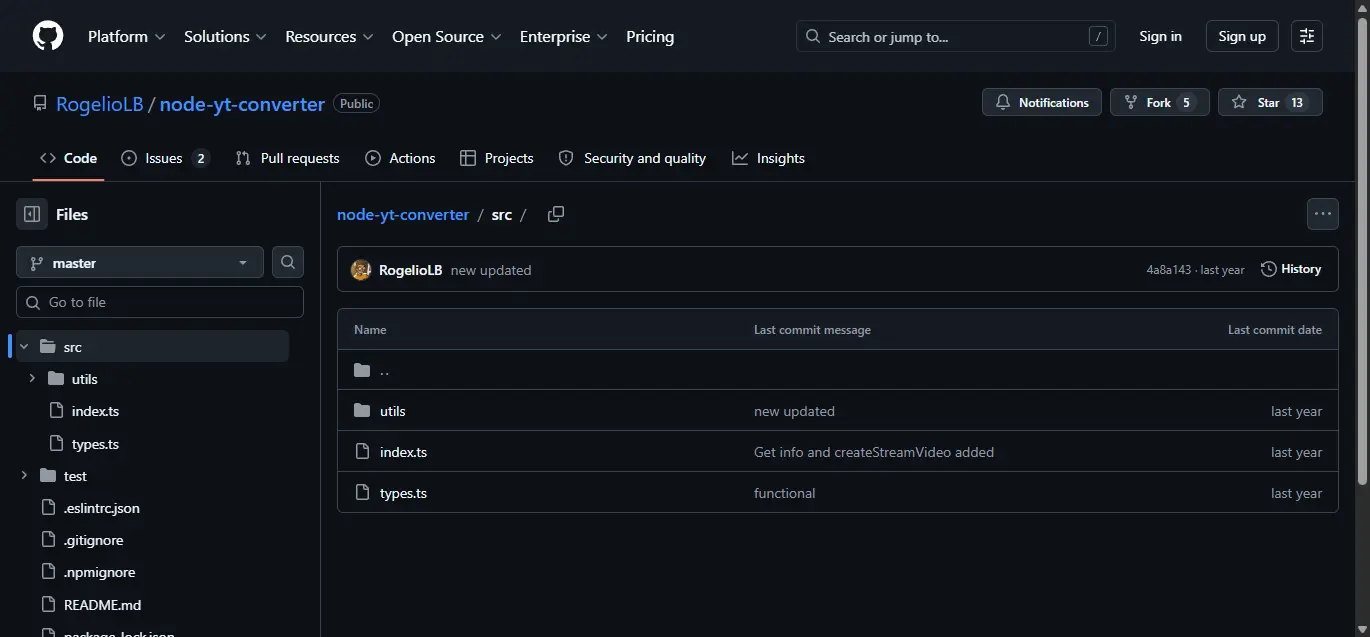Open the Platform menu dropdown
The height and width of the screenshot is (637, 1370).
point(127,36)
